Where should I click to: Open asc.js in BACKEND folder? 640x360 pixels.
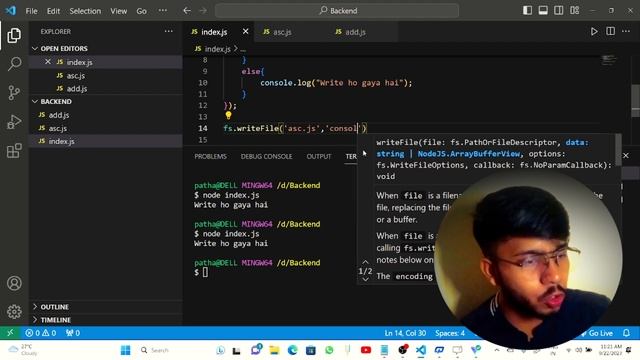[x=58, y=128]
